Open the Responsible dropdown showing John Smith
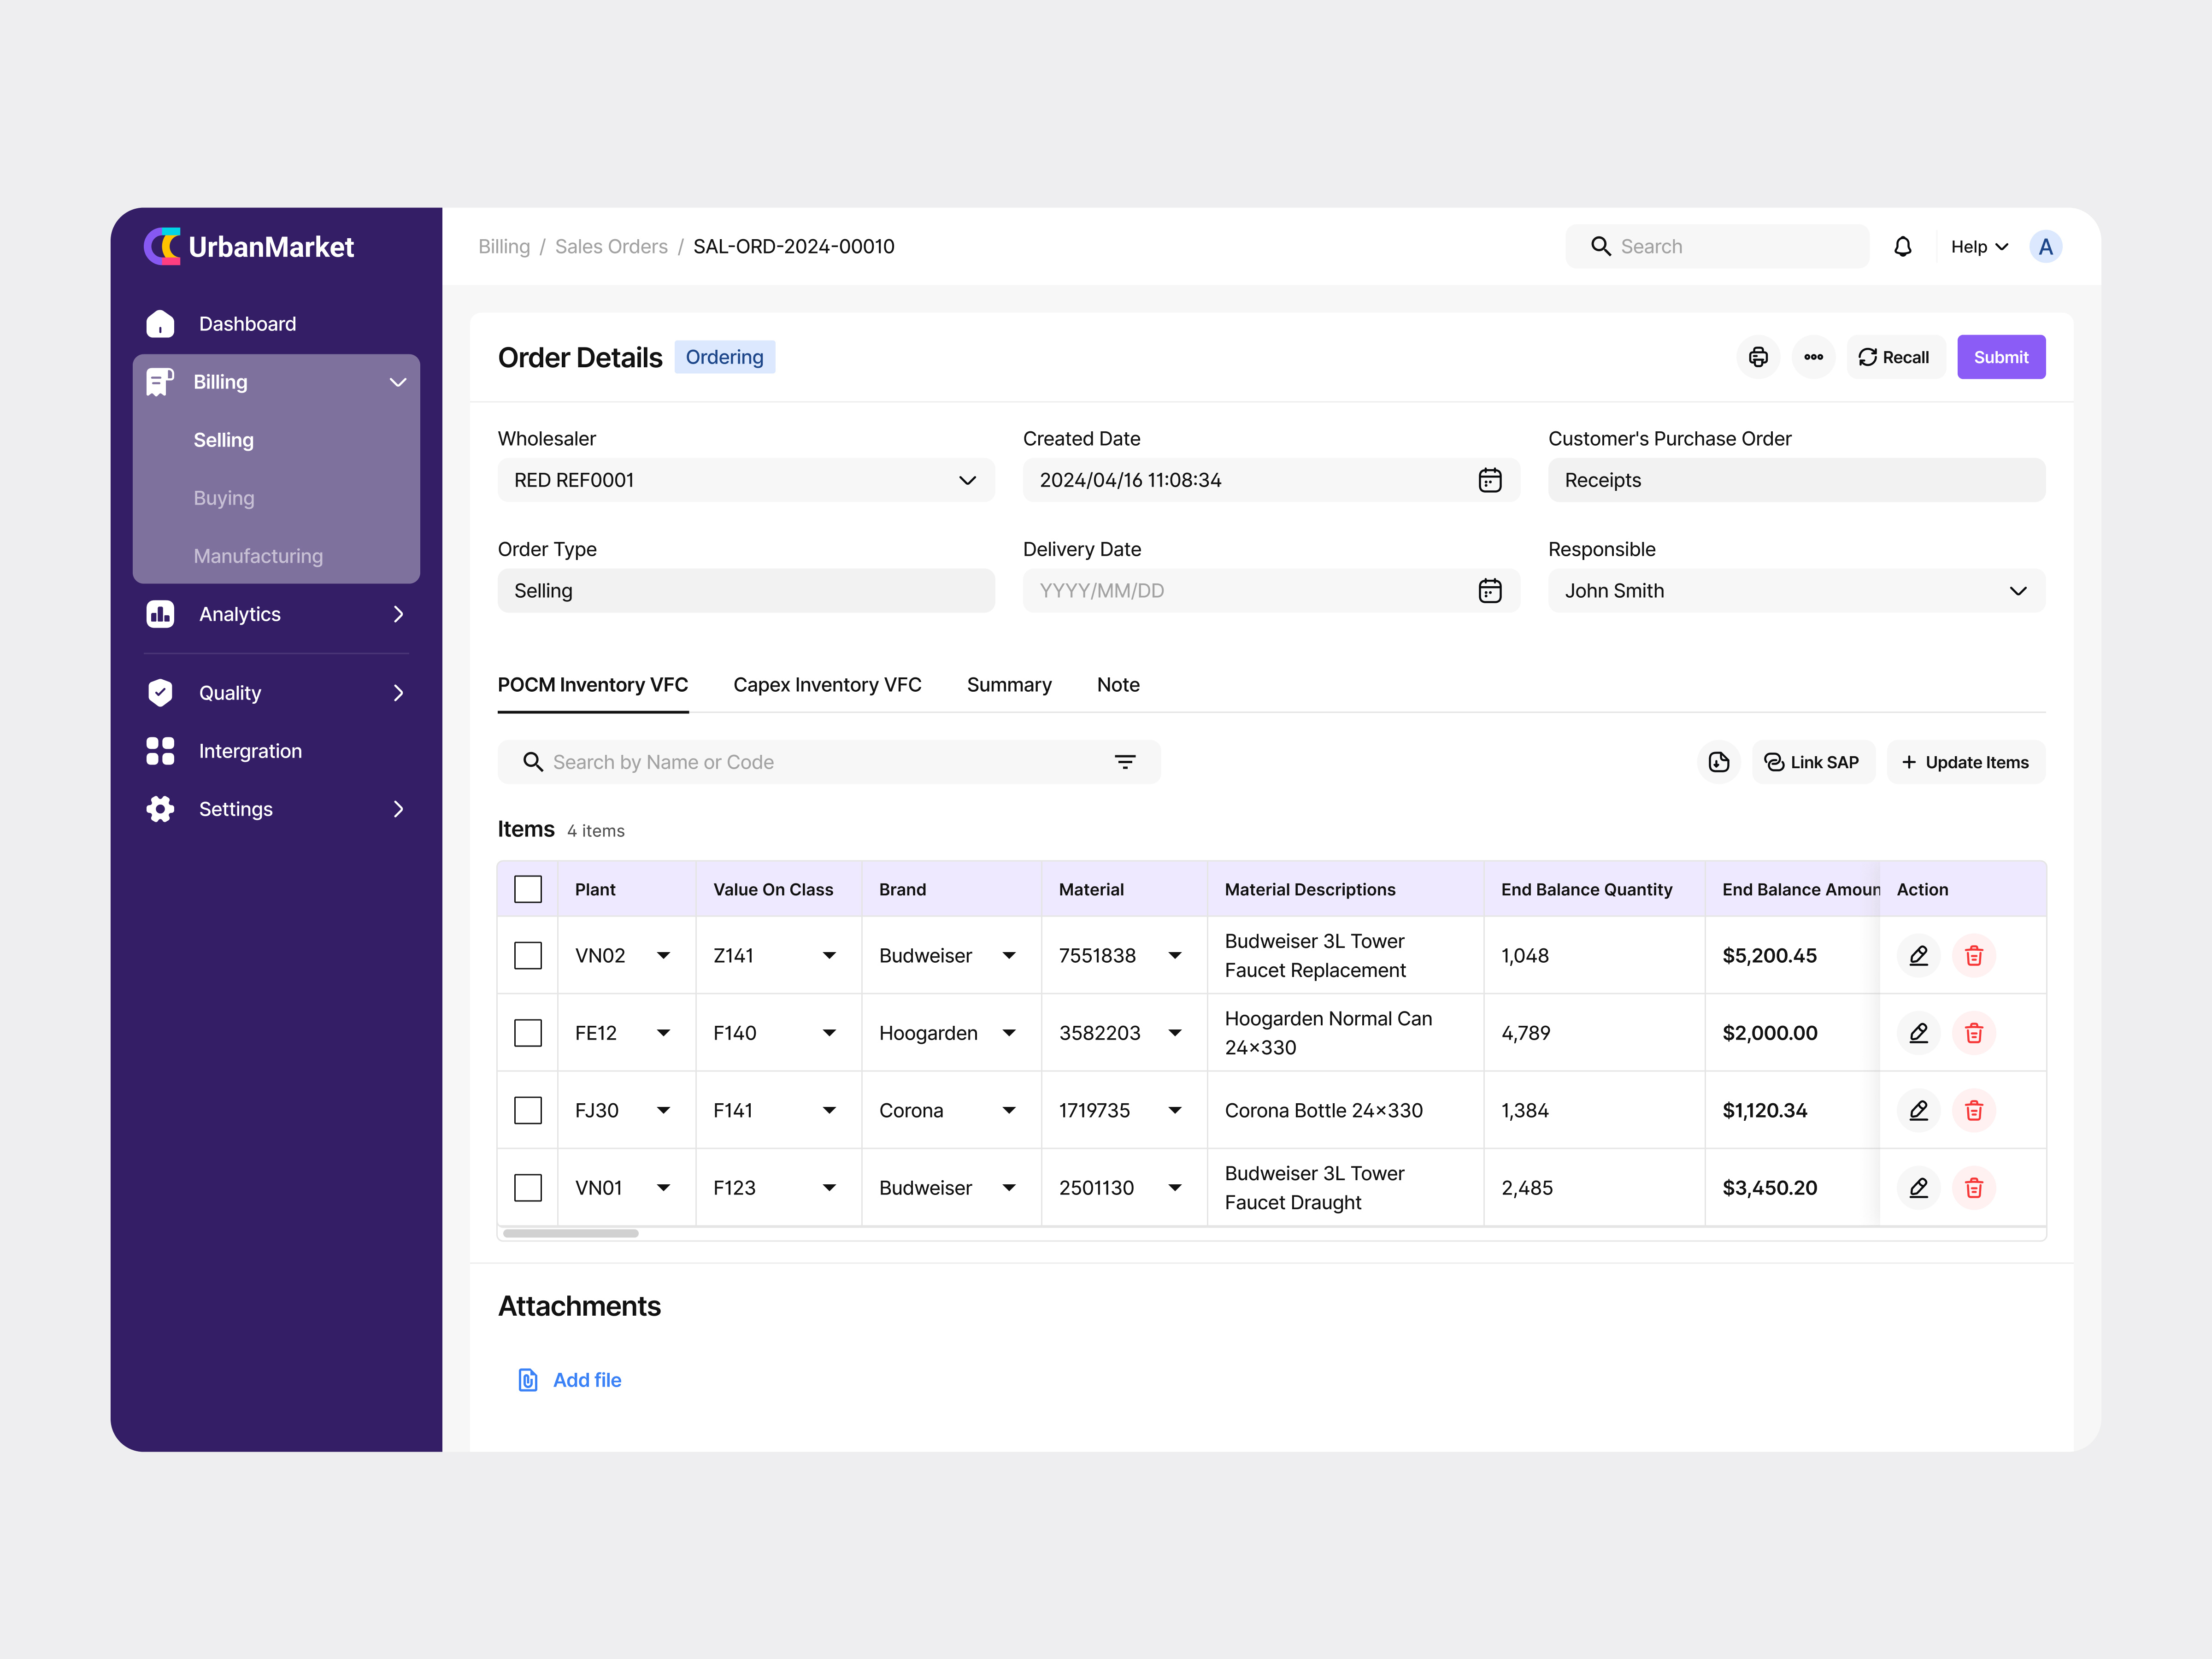2212x1659 pixels. [x=2018, y=590]
